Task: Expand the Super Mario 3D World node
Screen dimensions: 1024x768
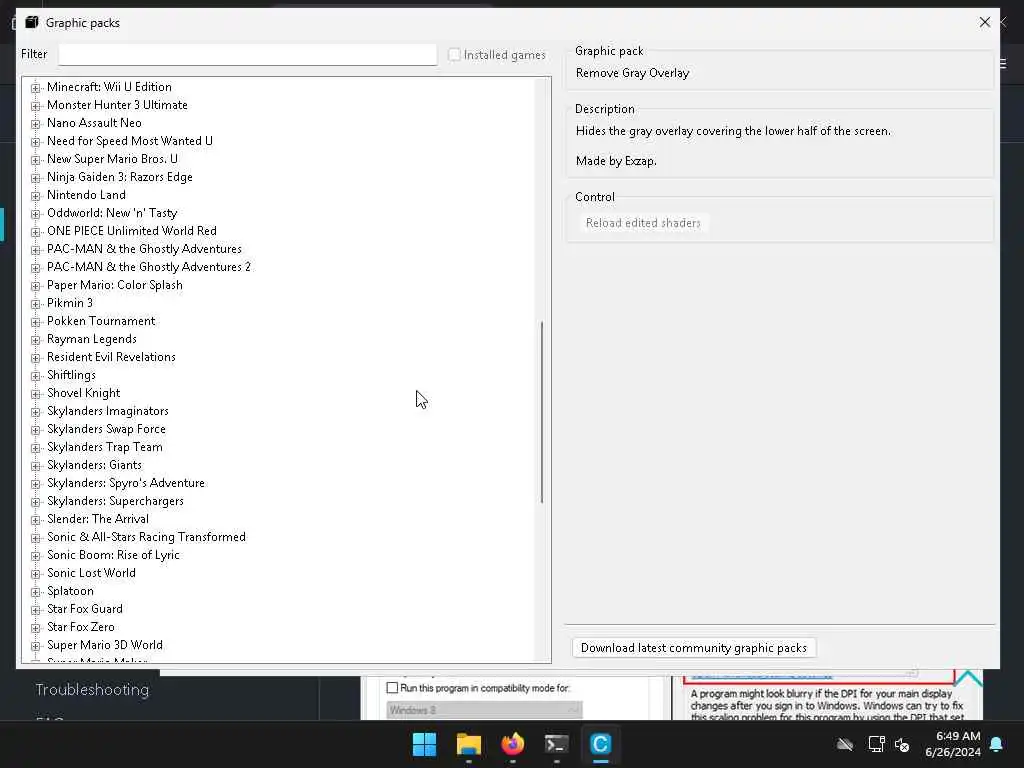Action: pos(35,646)
